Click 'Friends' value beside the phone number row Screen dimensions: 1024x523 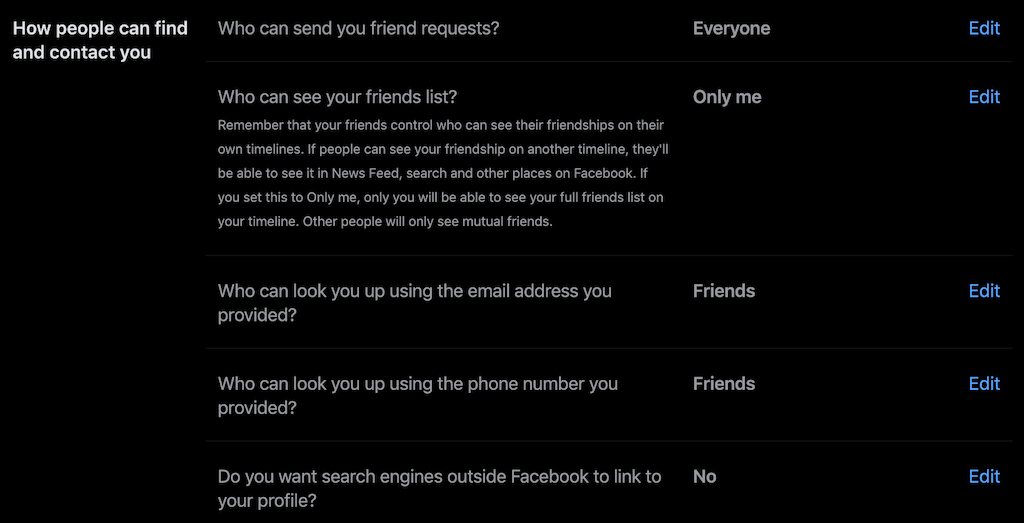(x=724, y=384)
